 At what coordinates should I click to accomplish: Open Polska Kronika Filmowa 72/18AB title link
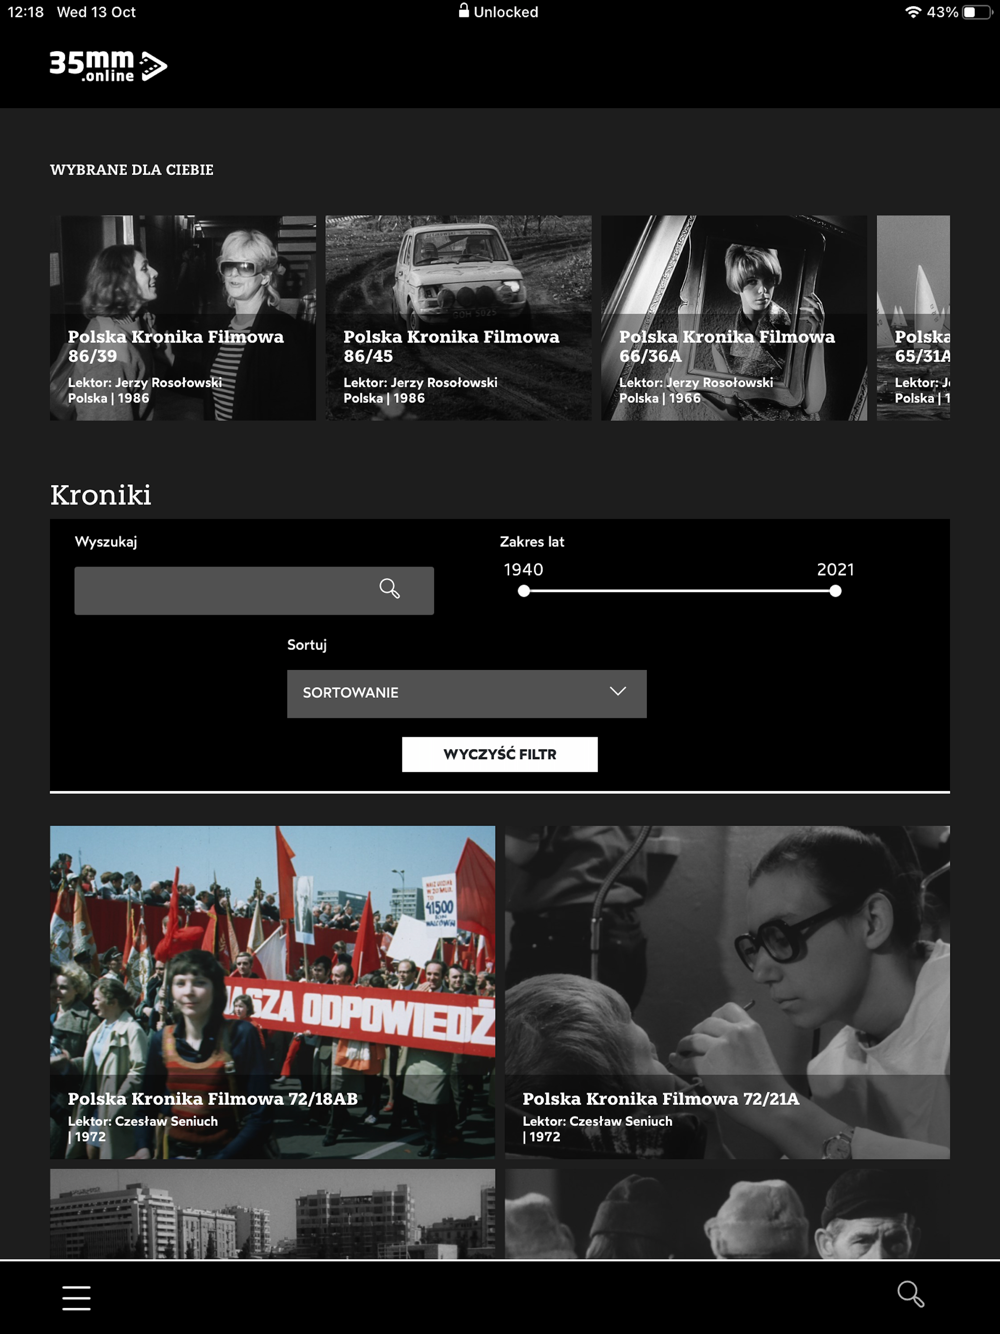213,1098
